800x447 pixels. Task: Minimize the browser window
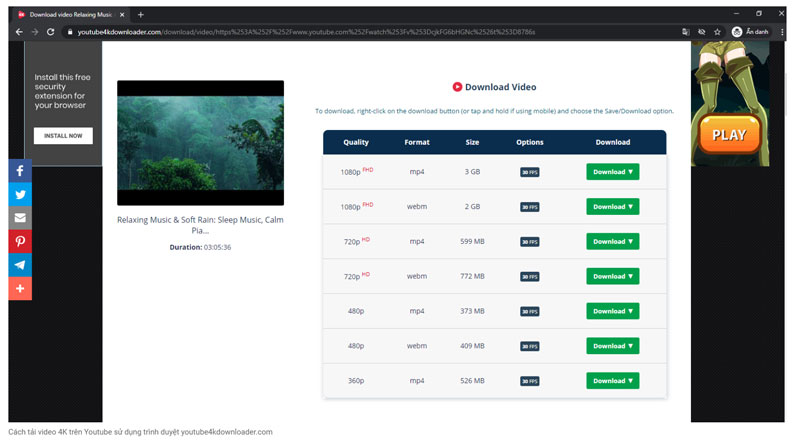coord(736,14)
